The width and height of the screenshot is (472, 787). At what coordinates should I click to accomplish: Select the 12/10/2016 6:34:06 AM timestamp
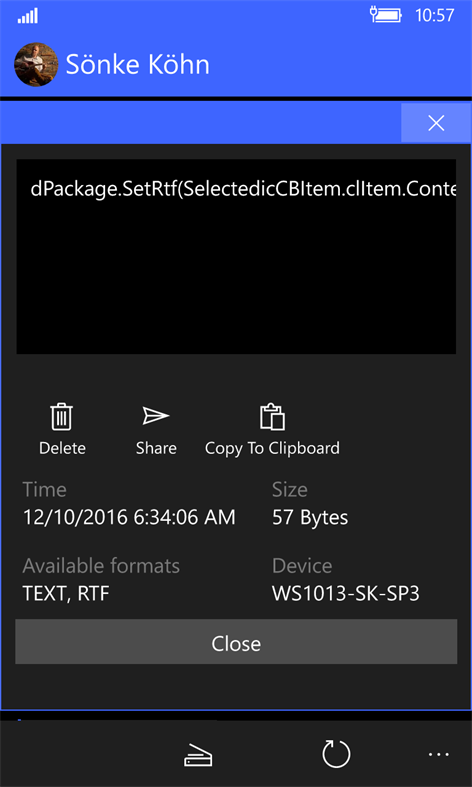[x=129, y=517]
